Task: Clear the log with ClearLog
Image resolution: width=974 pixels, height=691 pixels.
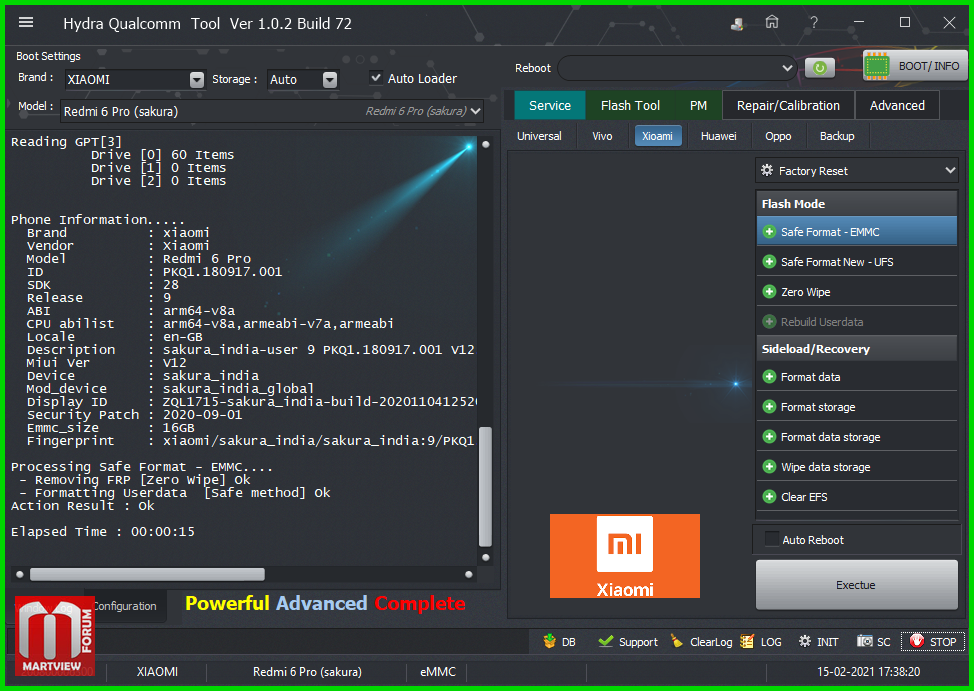Action: tap(701, 641)
